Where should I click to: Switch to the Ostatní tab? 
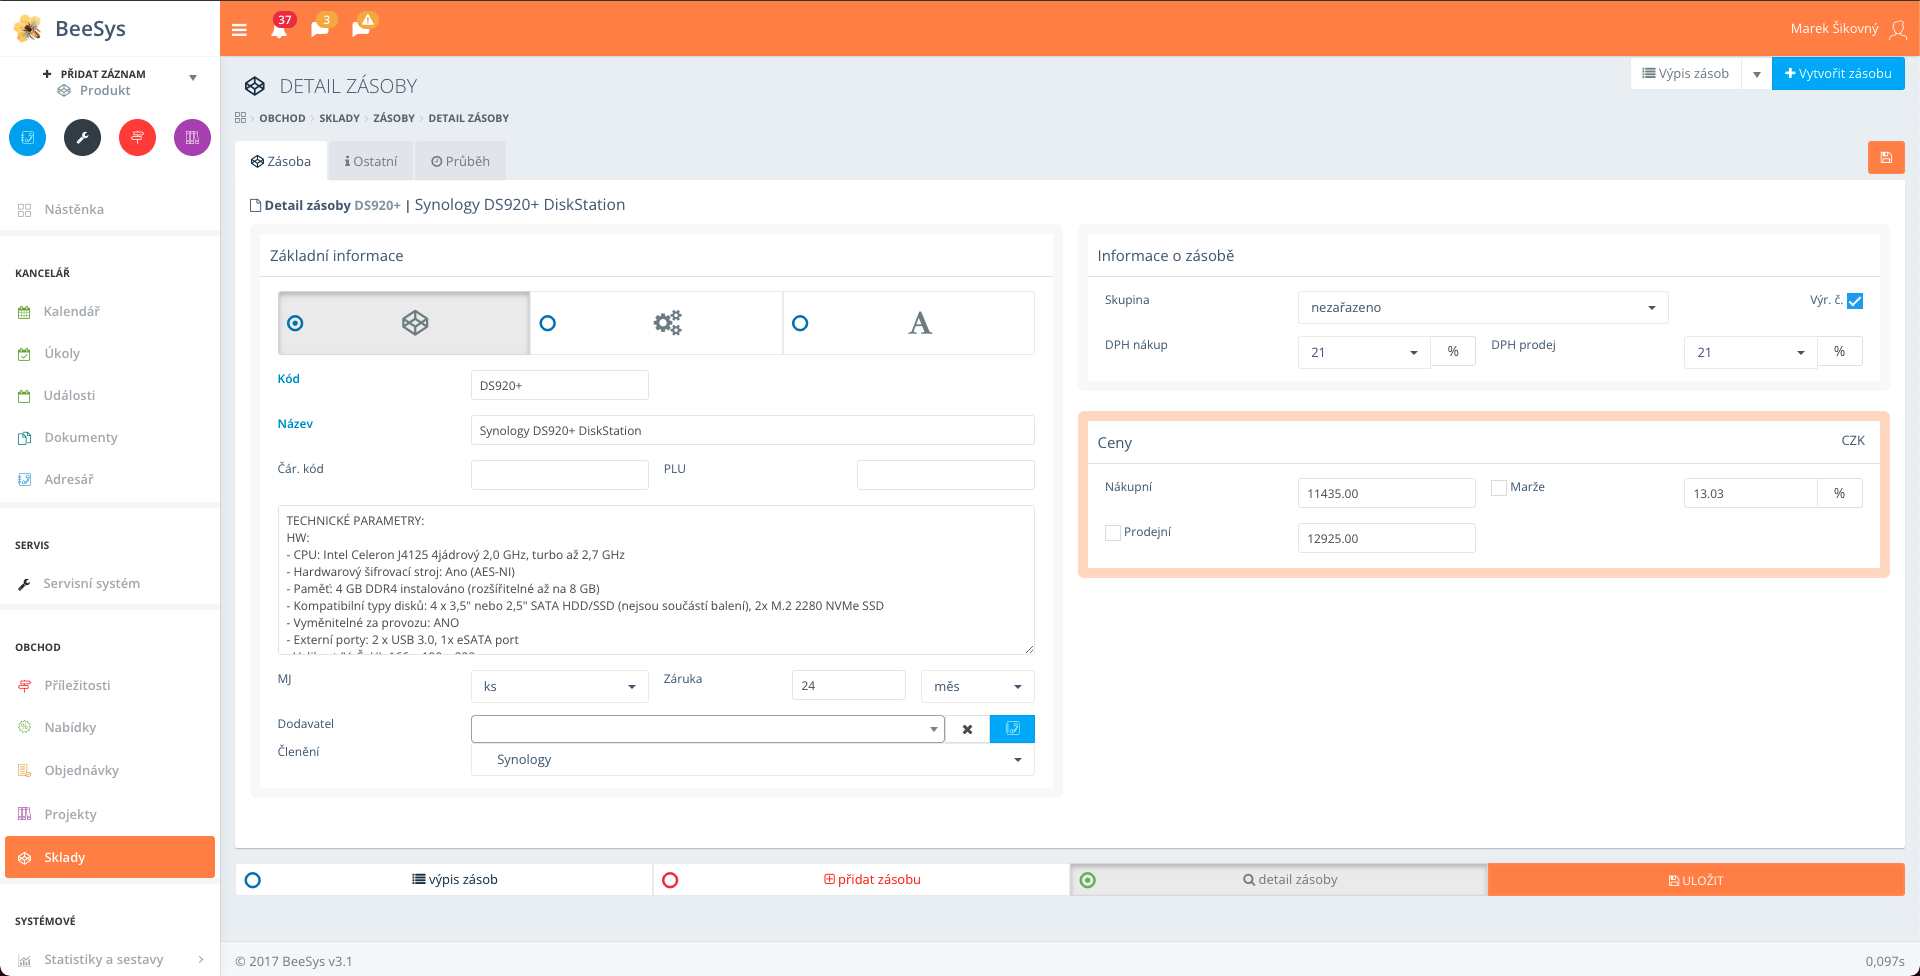tap(371, 161)
